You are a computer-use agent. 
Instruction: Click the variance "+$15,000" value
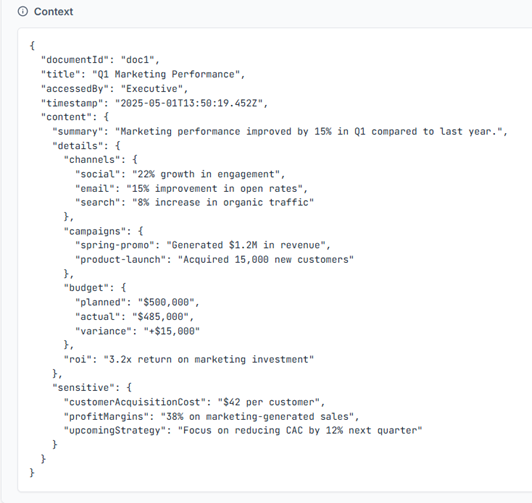click(172, 331)
